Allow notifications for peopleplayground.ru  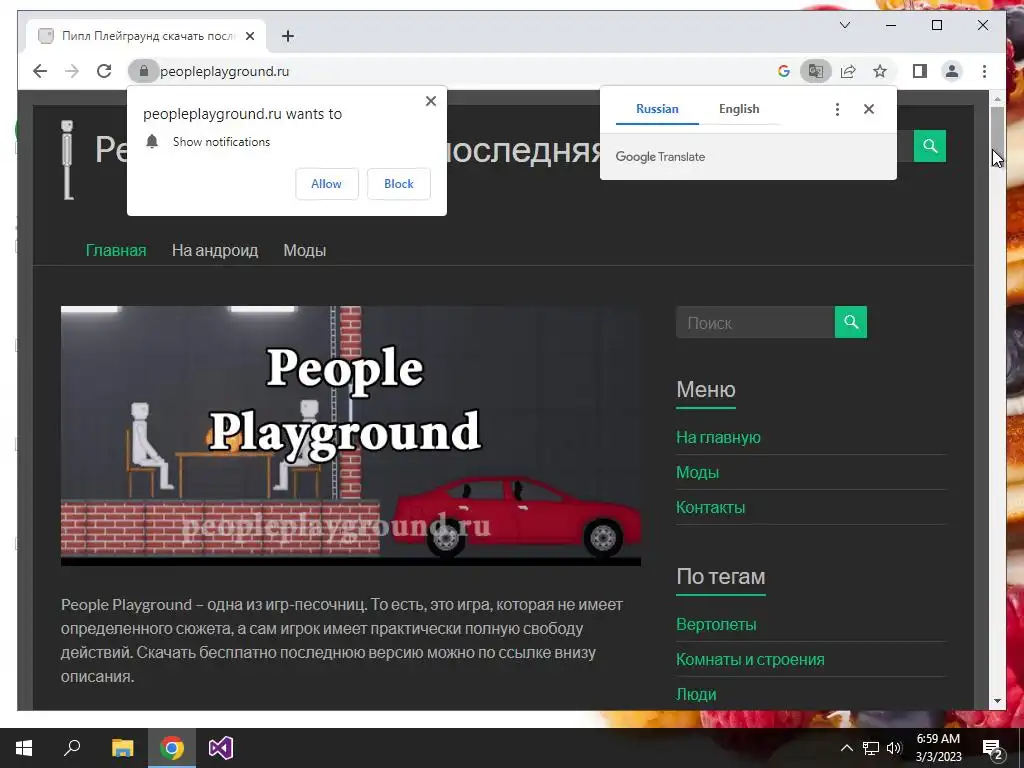click(x=327, y=184)
